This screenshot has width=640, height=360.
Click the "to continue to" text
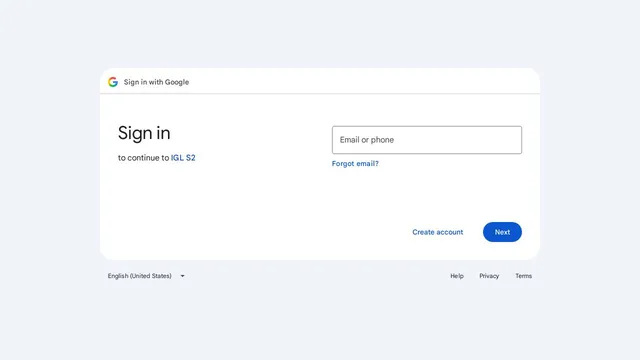pos(143,158)
